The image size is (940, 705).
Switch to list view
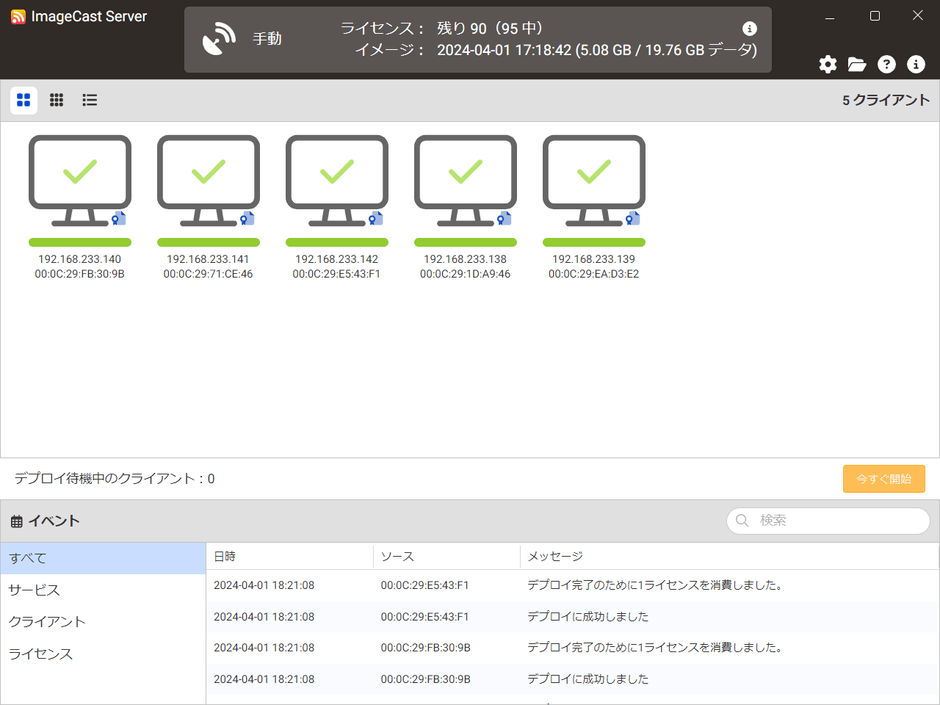click(x=89, y=100)
